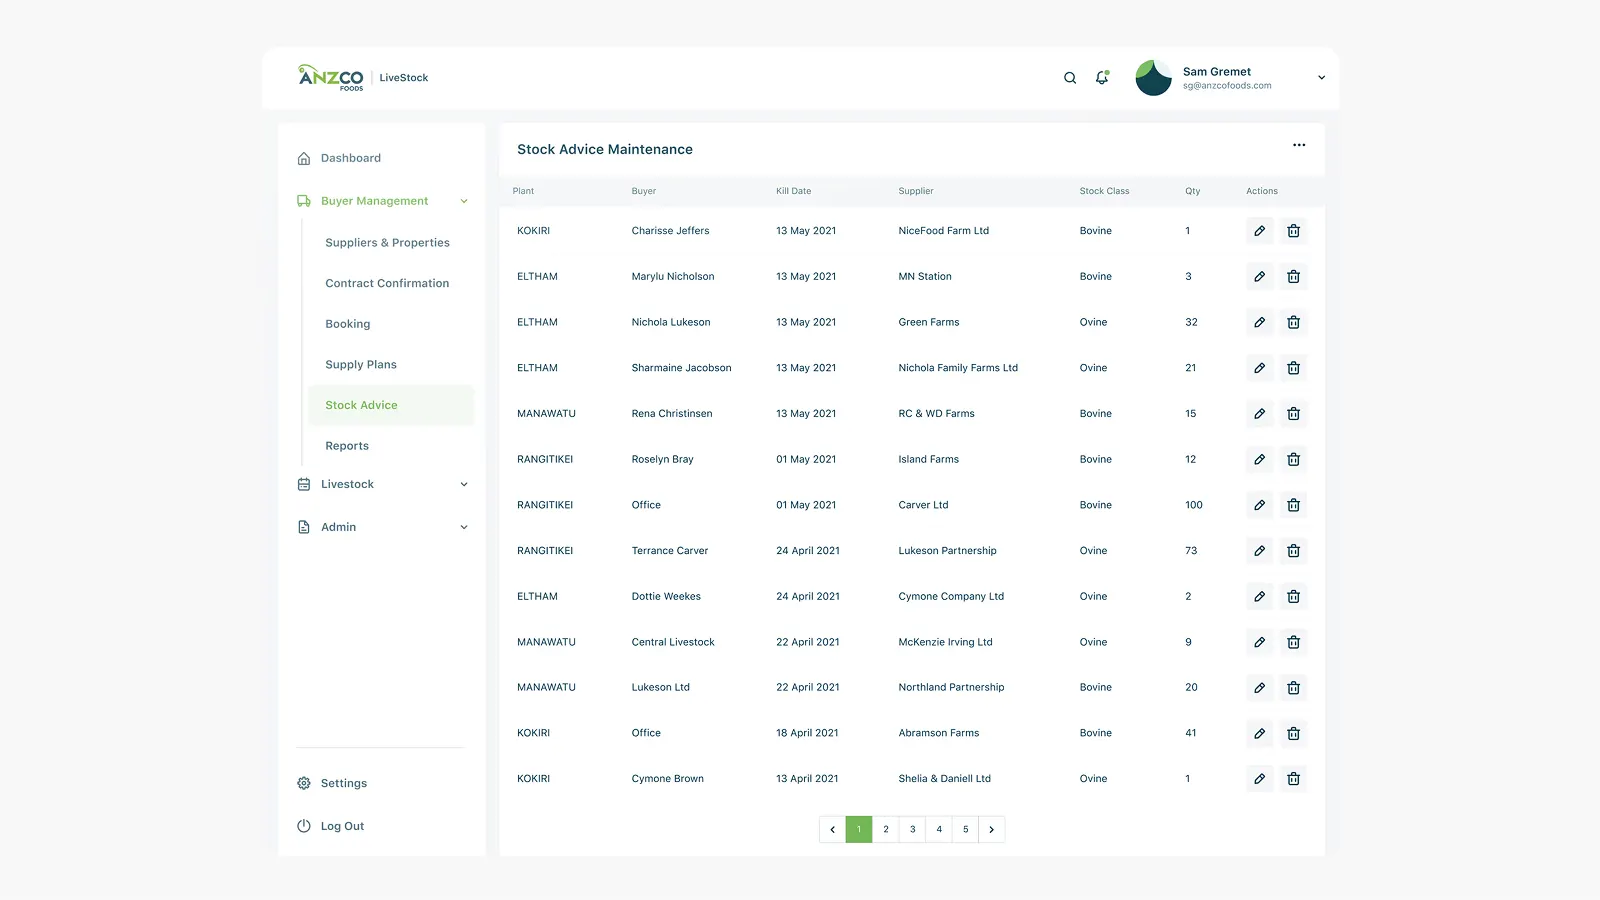Click the Kill Date column header

click(x=794, y=191)
